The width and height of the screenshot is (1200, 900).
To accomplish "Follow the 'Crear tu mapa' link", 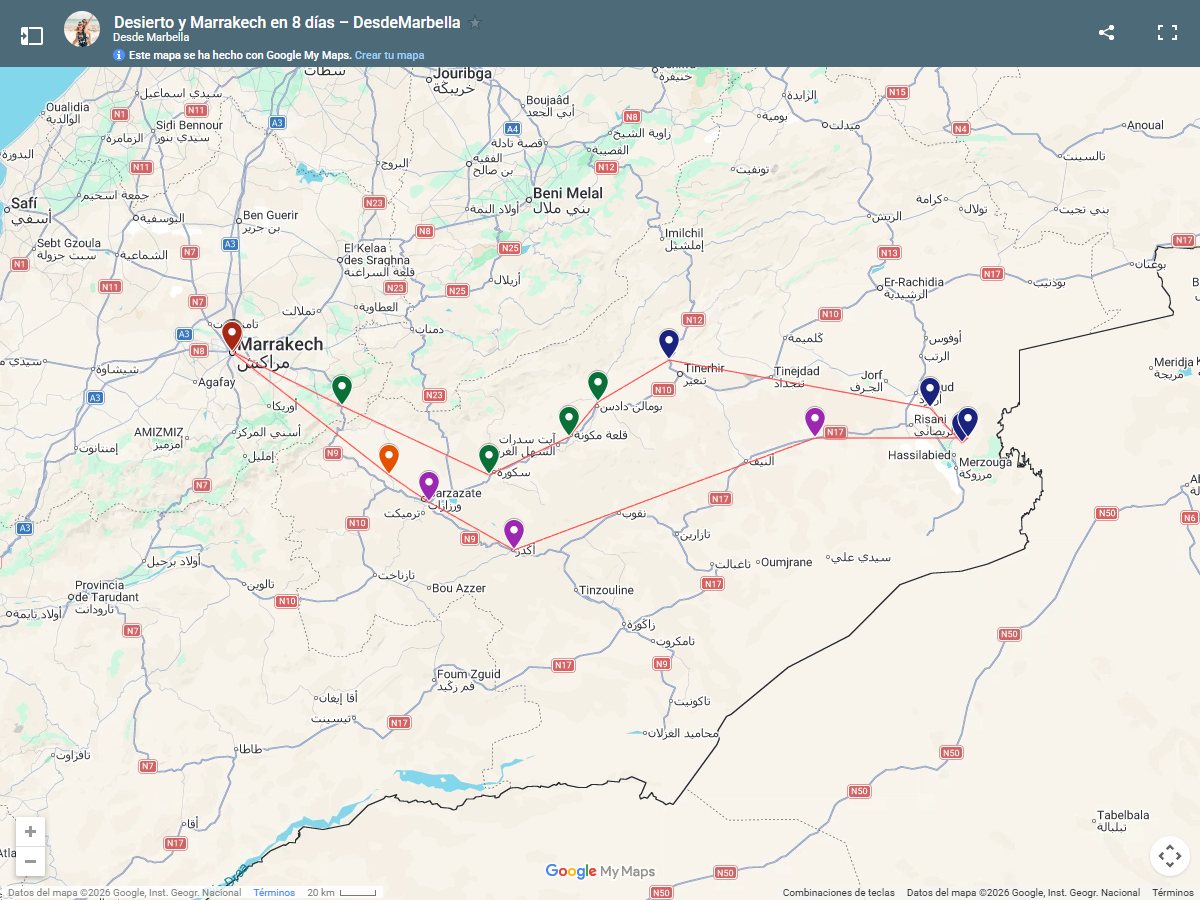I will pyautogui.click(x=389, y=55).
